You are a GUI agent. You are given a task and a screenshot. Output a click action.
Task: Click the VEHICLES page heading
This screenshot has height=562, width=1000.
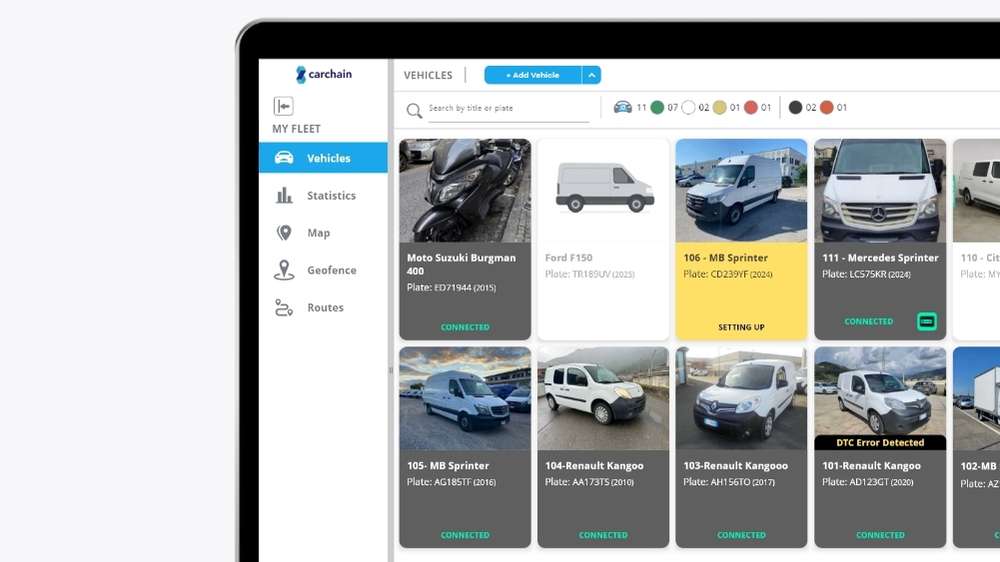pos(428,75)
